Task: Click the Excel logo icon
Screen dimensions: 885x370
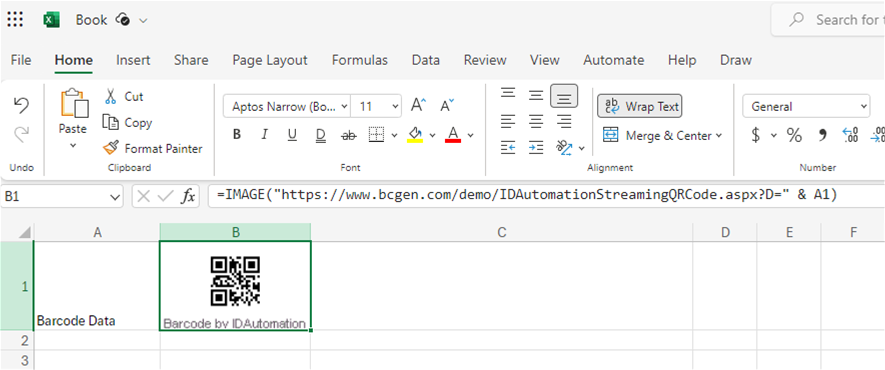Action: [x=51, y=20]
